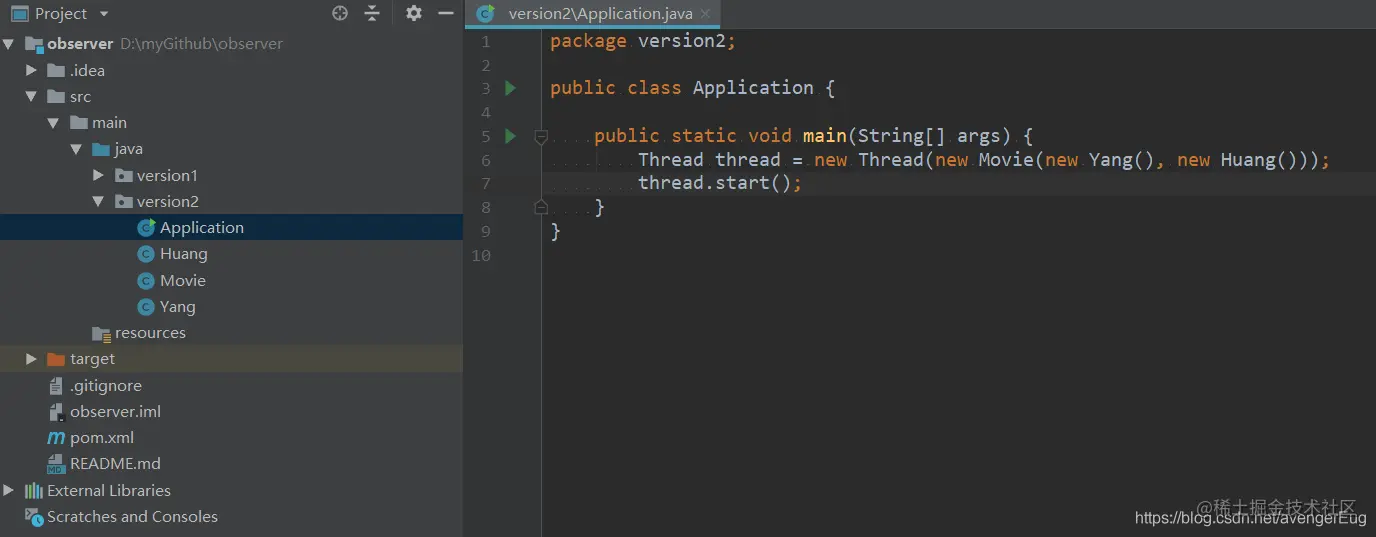Click the path text D:\myGithub\observer

click(201, 44)
